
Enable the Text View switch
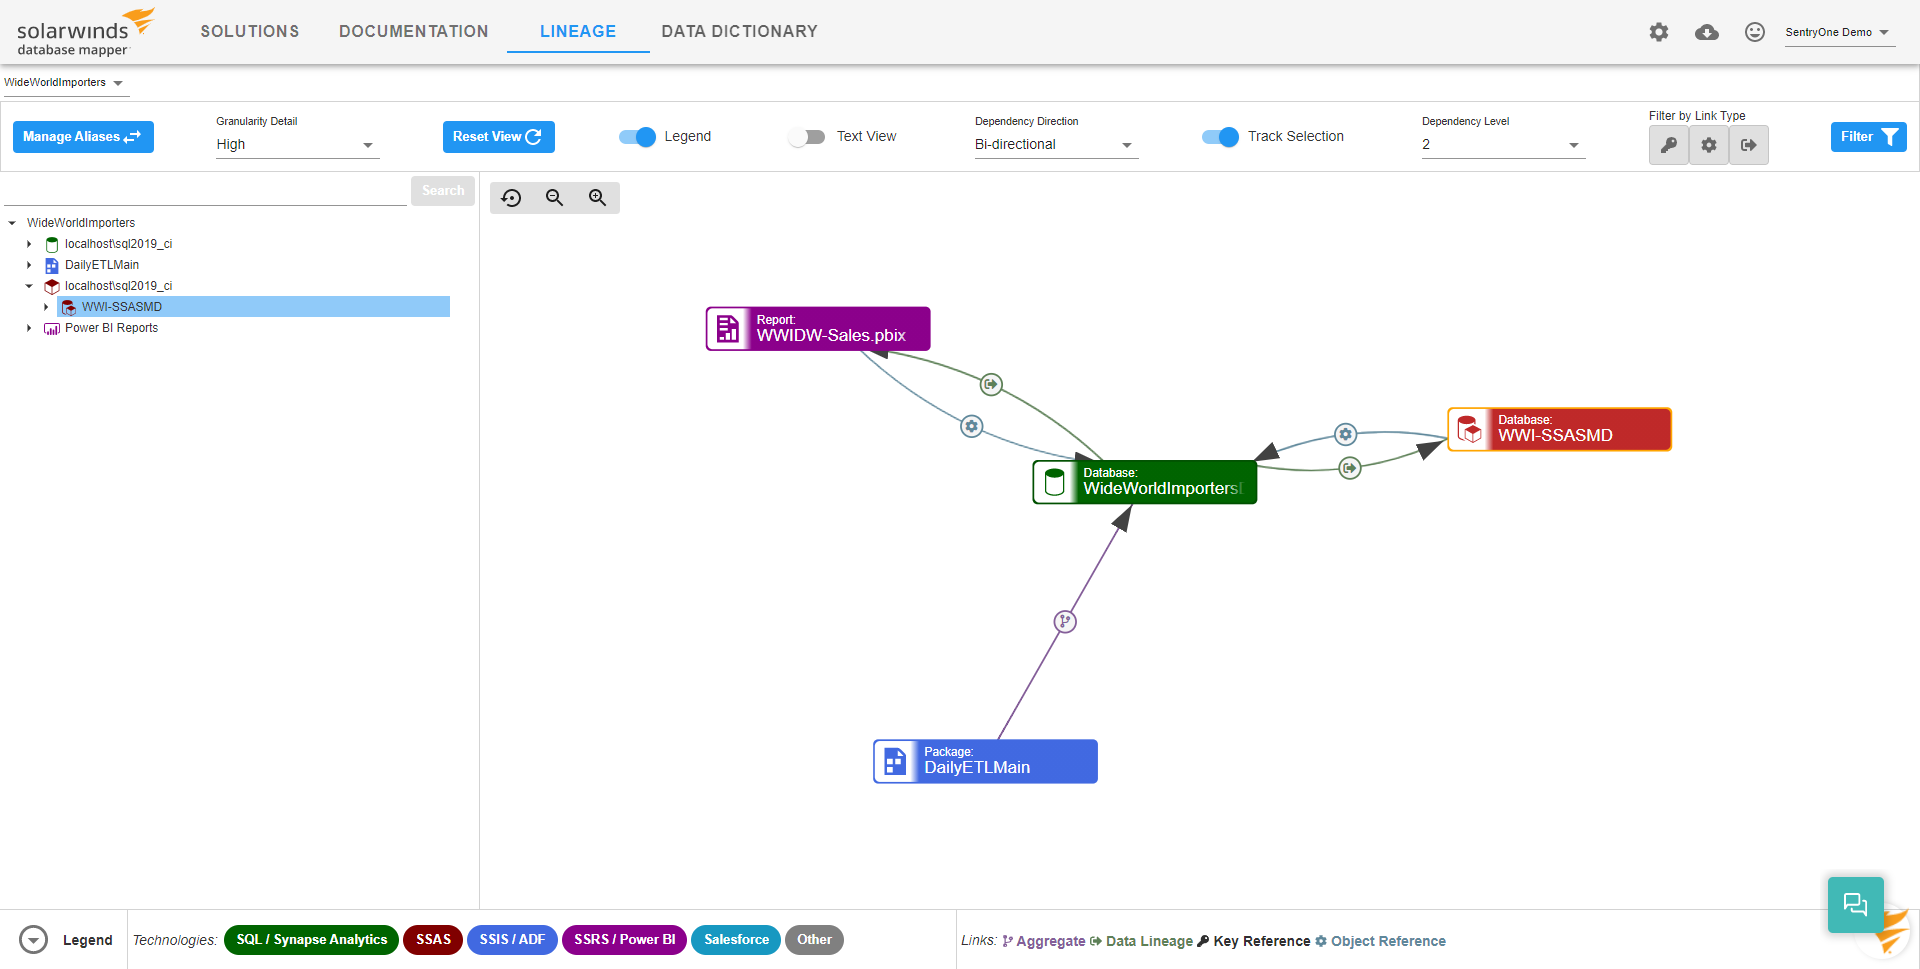(806, 137)
